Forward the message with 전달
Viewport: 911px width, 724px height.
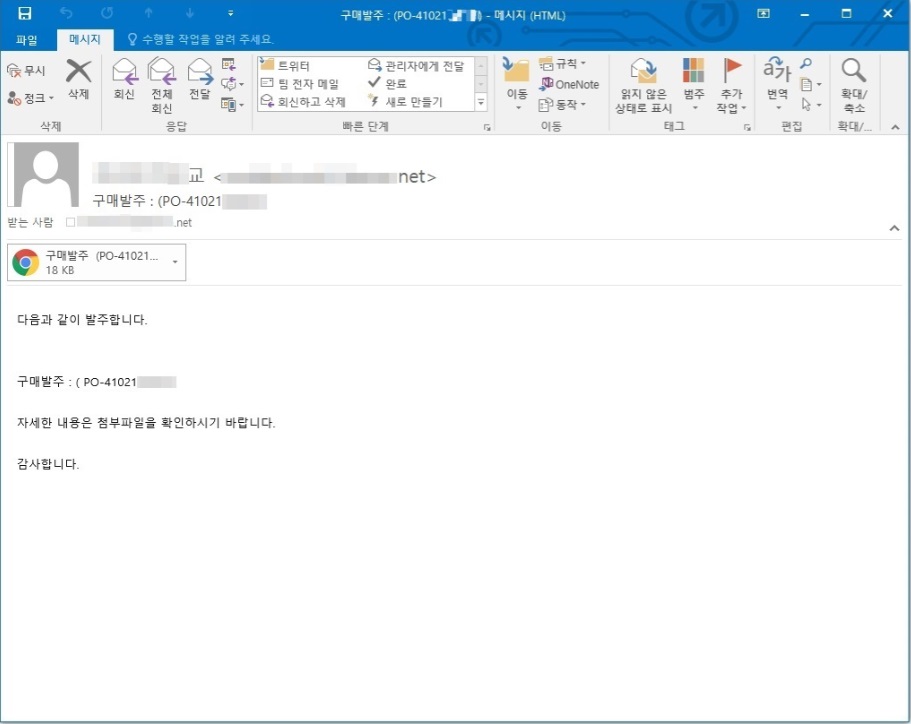(x=200, y=79)
